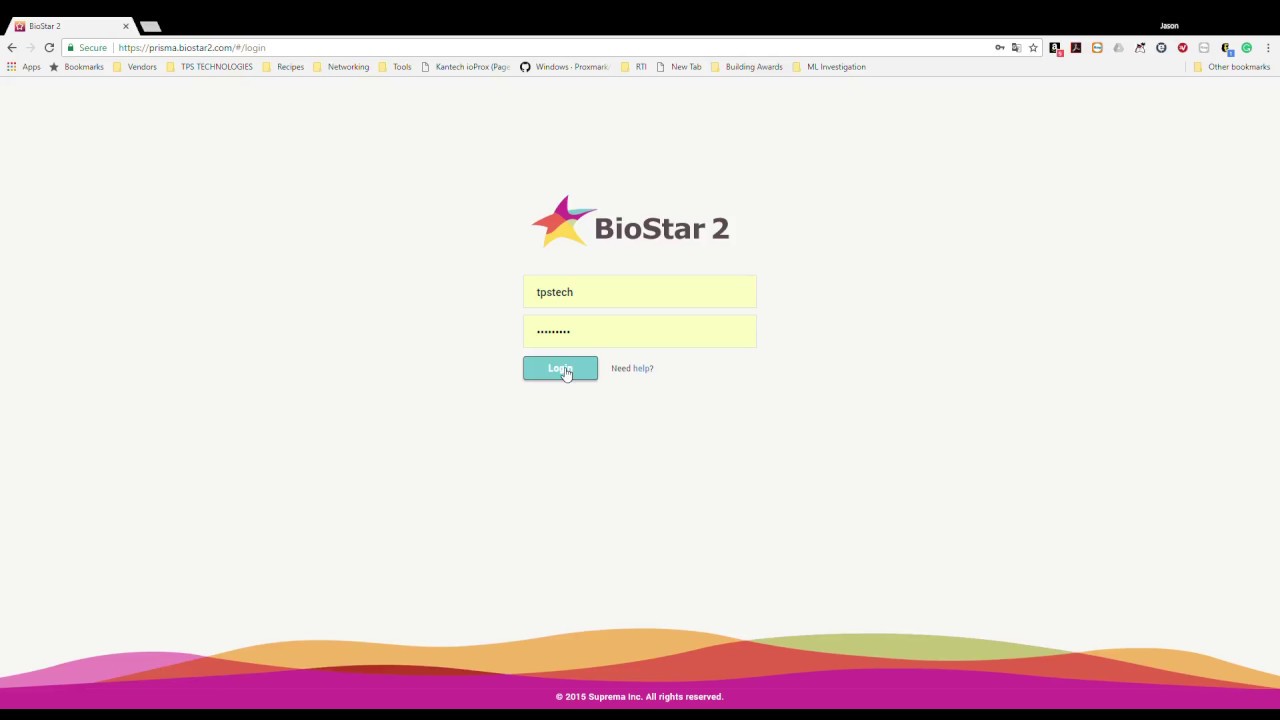Open the Apps grid shortcut

click(25, 67)
